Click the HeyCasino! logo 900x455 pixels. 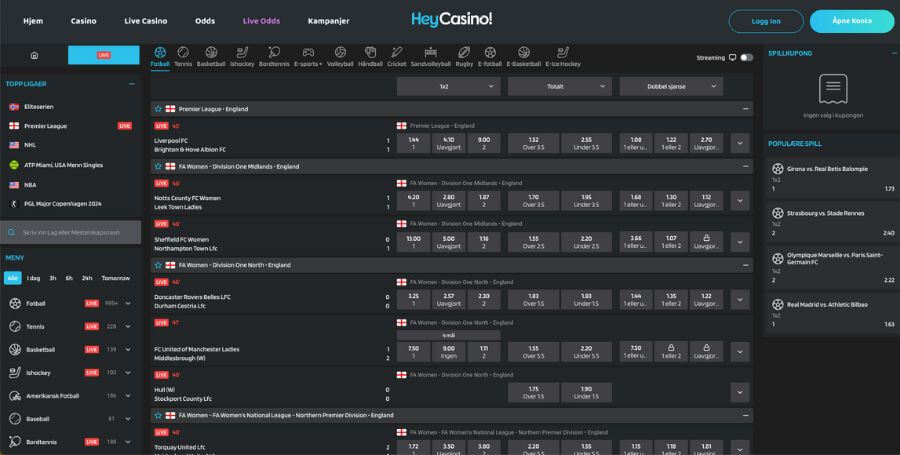coord(452,20)
